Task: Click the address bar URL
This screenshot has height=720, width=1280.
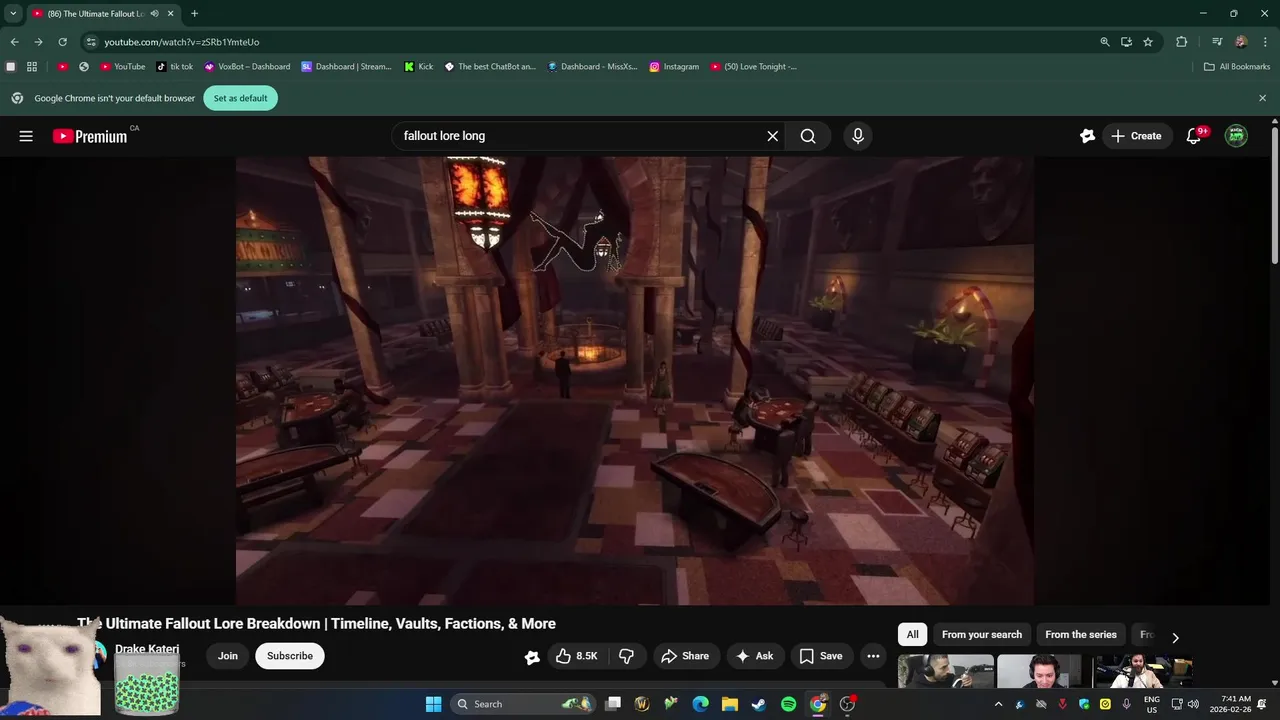Action: (x=181, y=42)
